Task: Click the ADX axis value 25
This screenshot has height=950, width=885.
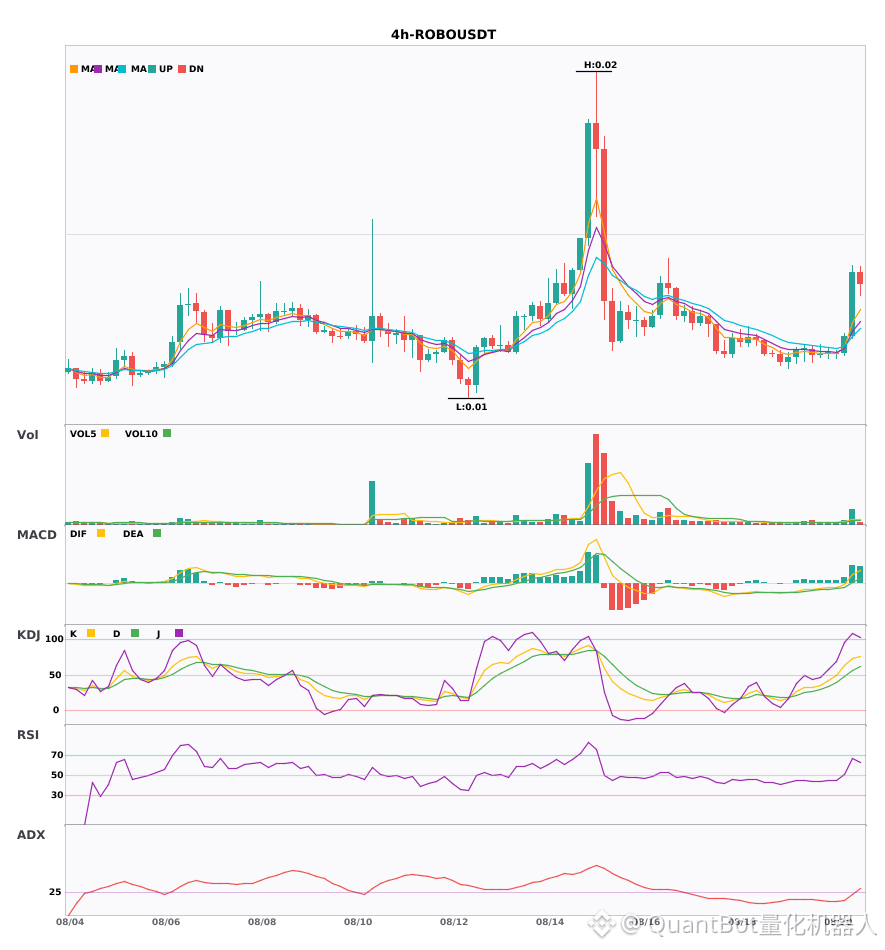Action: pos(55,892)
